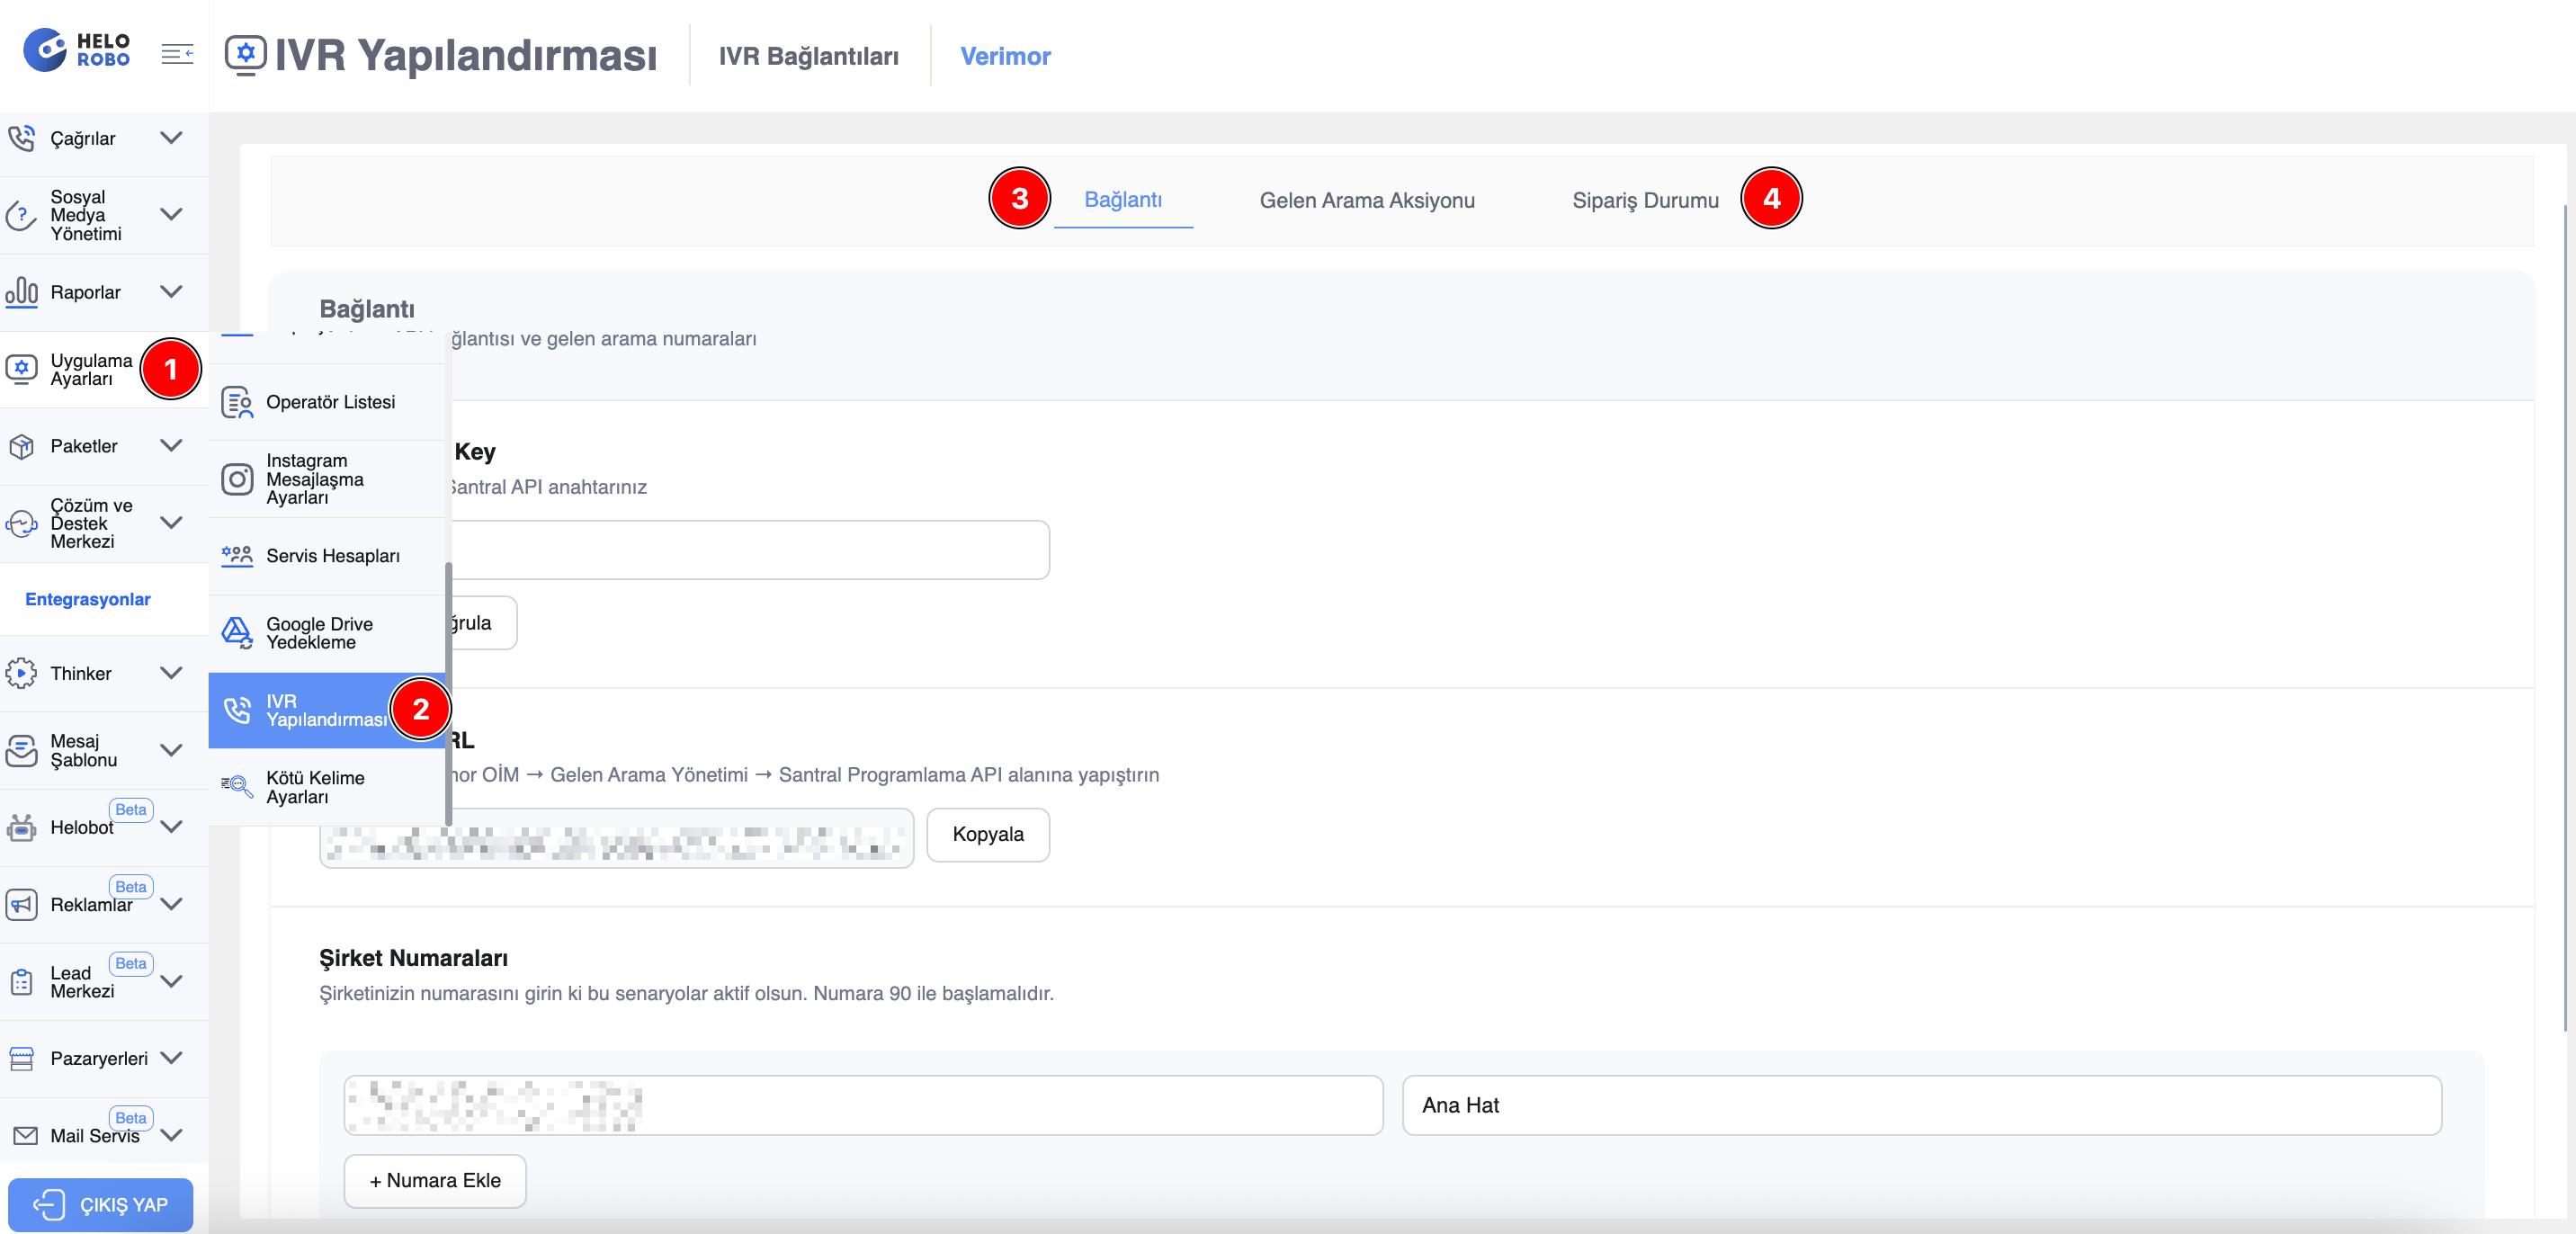Click the IVR Yapılandırması header gear icon
The height and width of the screenshot is (1234, 2576).
(x=245, y=55)
